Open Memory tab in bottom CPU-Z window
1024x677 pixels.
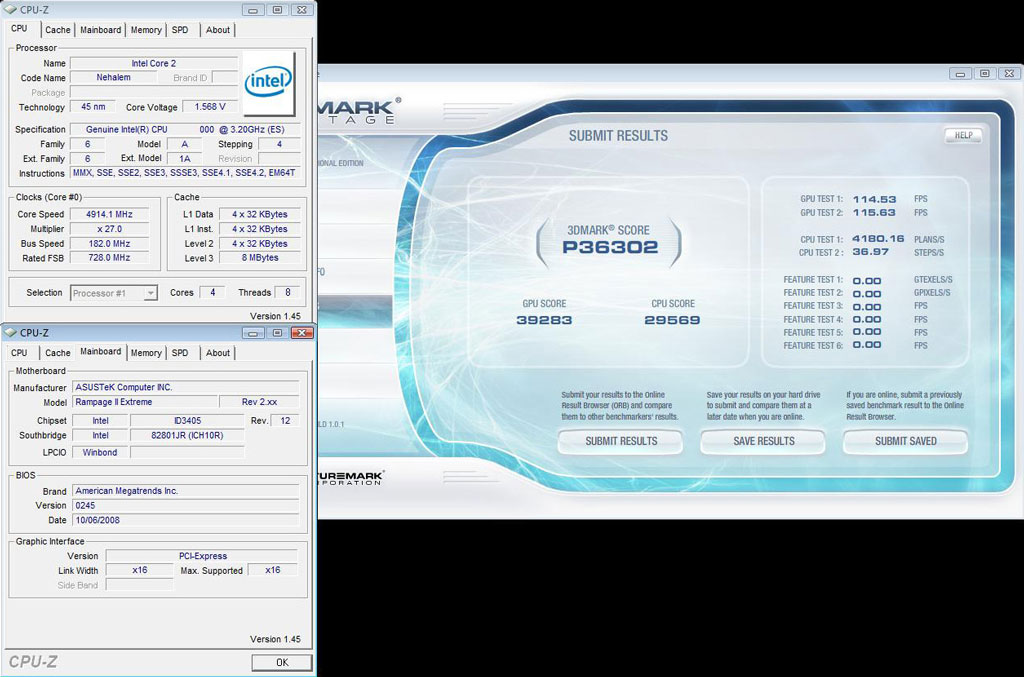(x=146, y=353)
